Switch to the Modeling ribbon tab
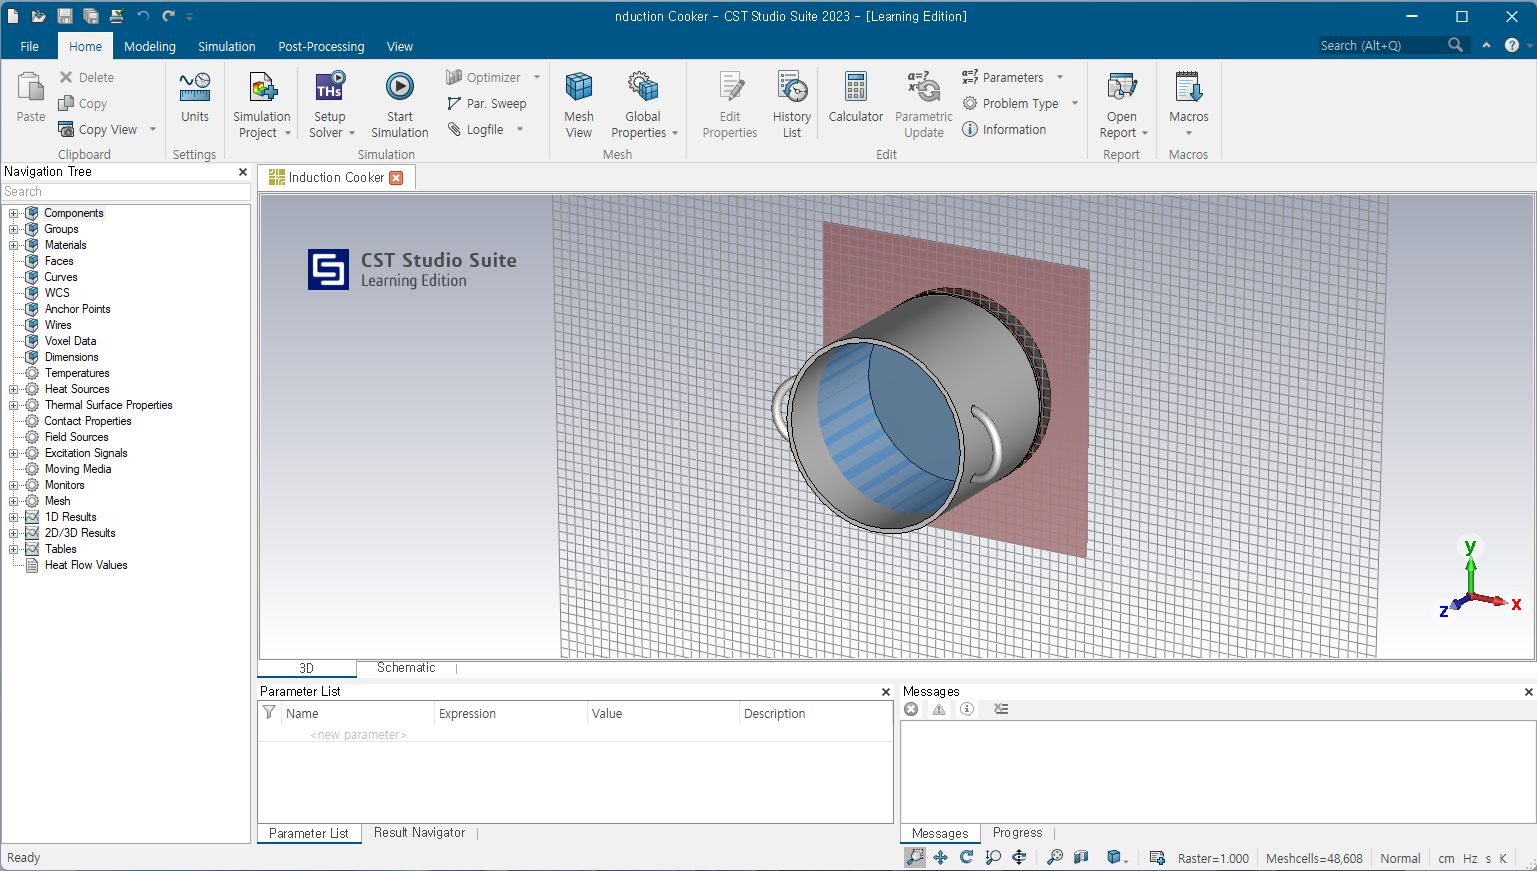The width and height of the screenshot is (1537, 871). [x=150, y=46]
